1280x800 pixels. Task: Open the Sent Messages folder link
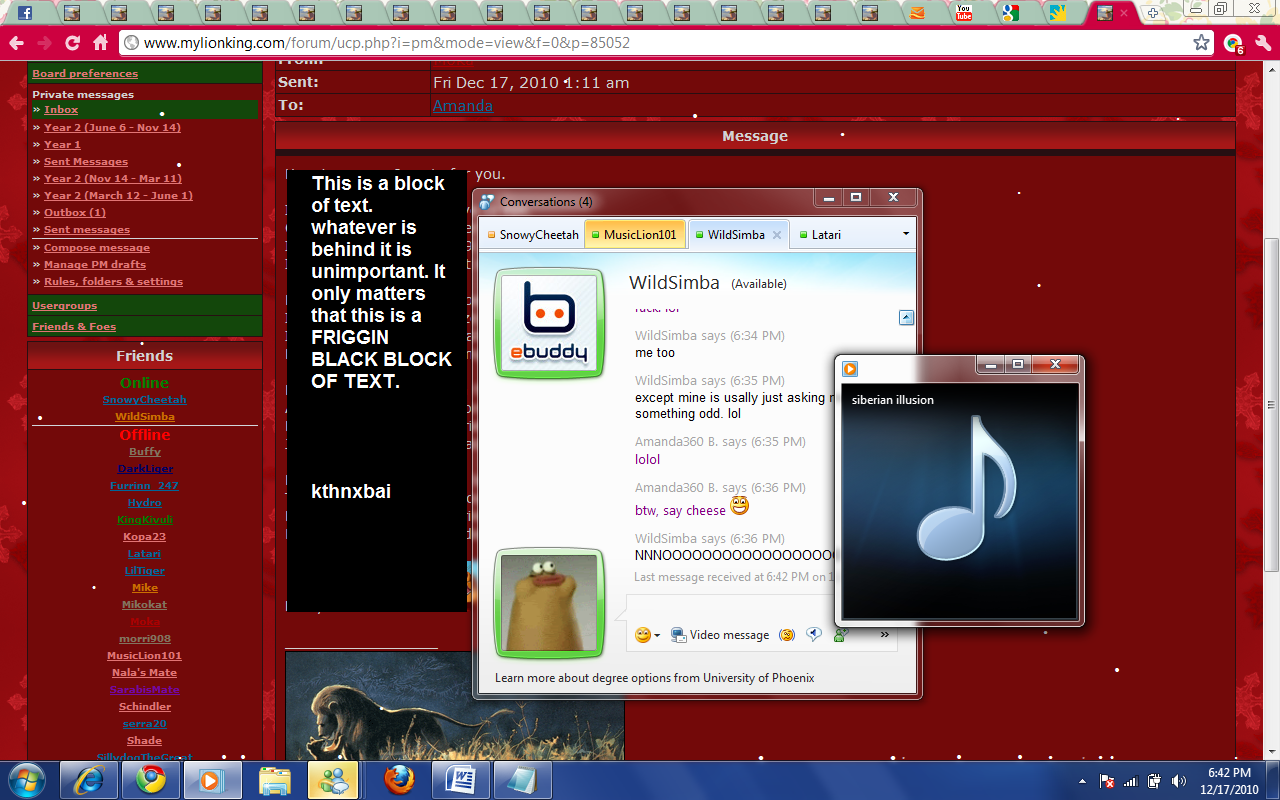(x=86, y=161)
